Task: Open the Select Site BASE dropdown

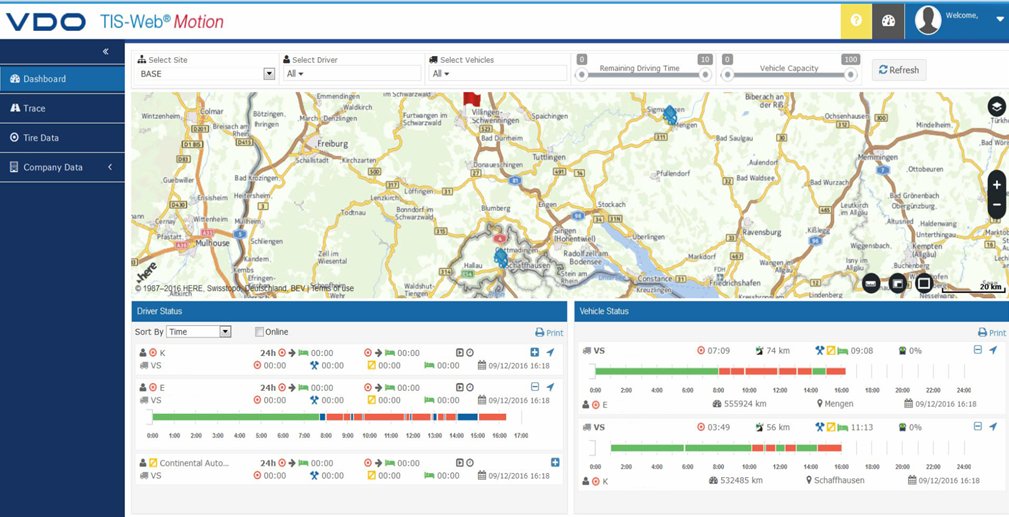Action: pyautogui.click(x=207, y=74)
